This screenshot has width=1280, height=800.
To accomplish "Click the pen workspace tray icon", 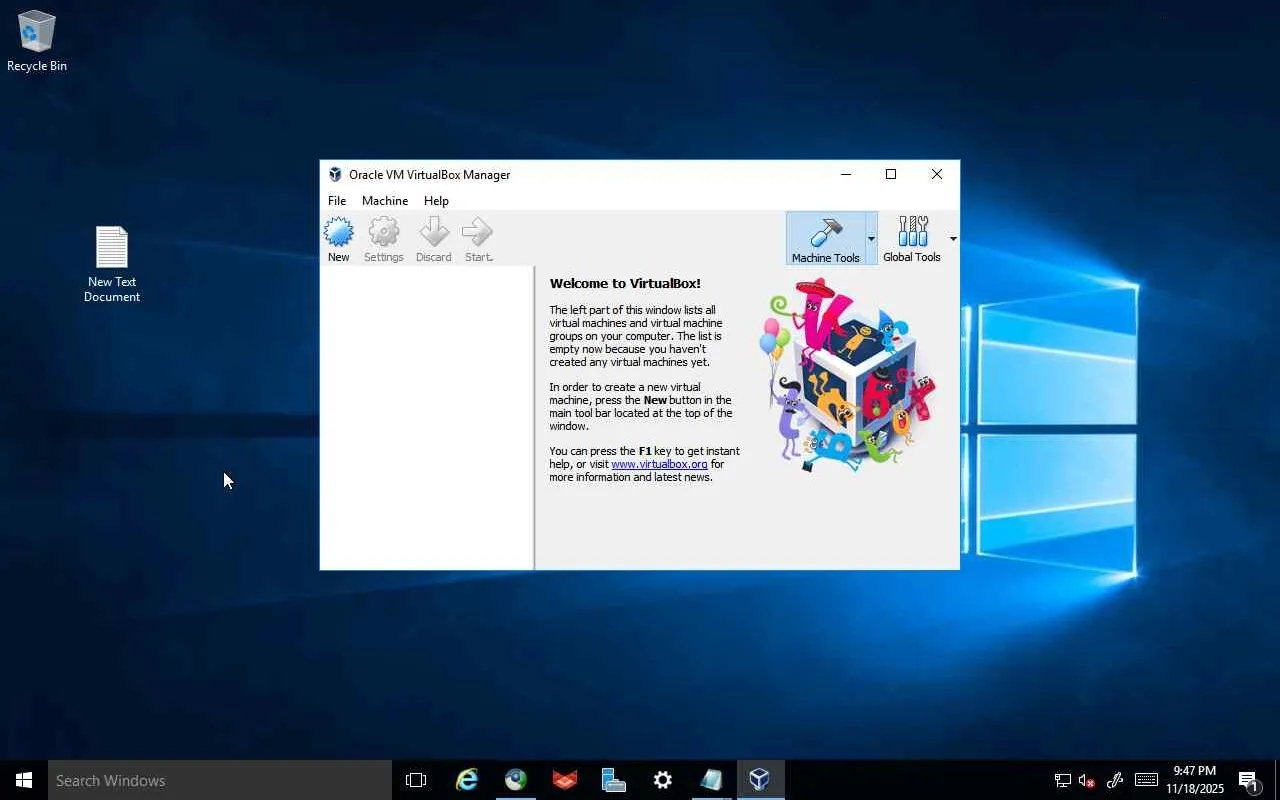I will click(x=1115, y=780).
